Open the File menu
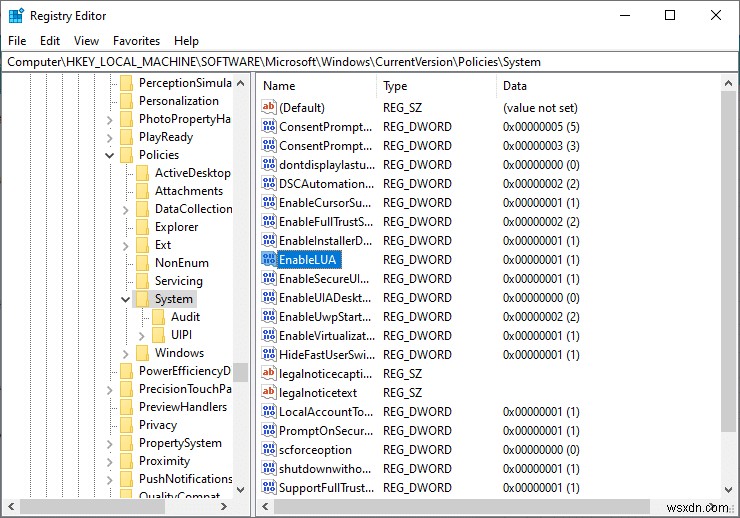 click(x=17, y=41)
